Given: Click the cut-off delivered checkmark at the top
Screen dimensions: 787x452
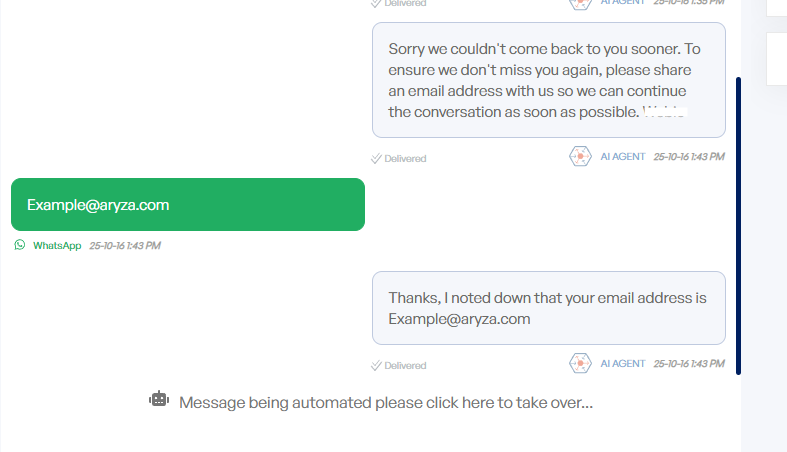Looking at the screenshot, I should pyautogui.click(x=376, y=3).
